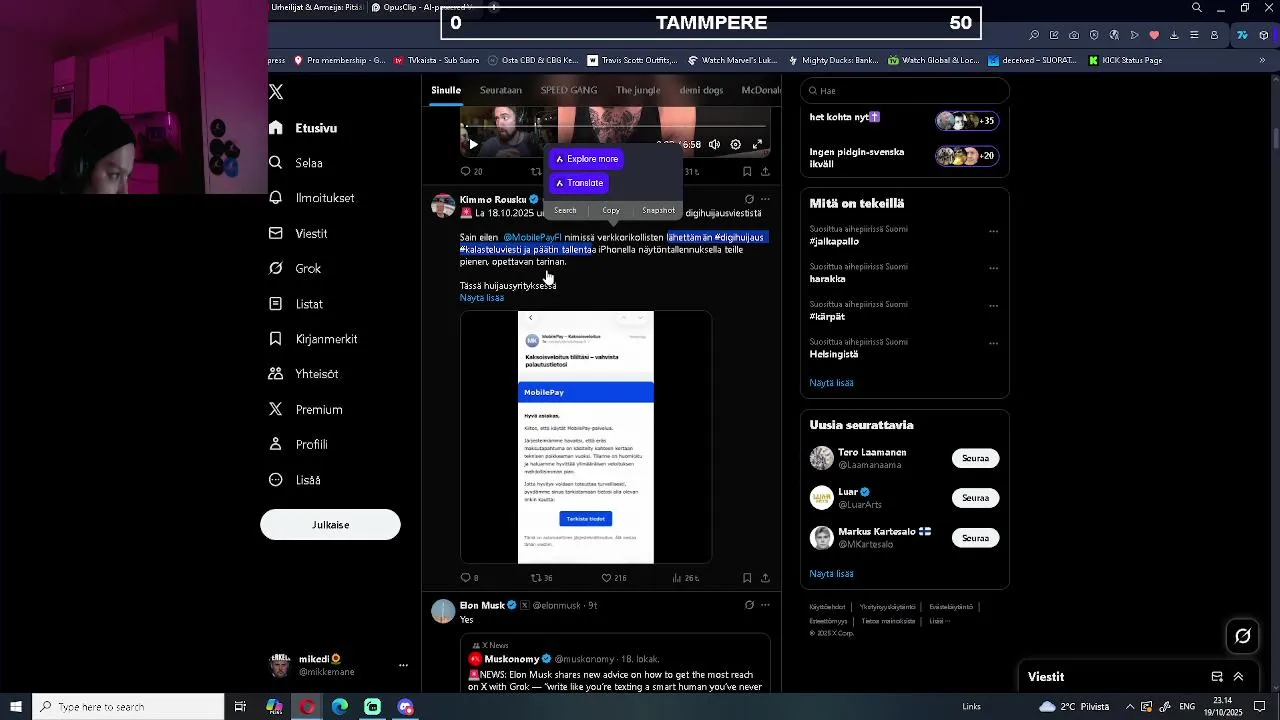The height and width of the screenshot is (720, 1280).
Task: Click the Hae search field
Action: pyautogui.click(x=906, y=91)
